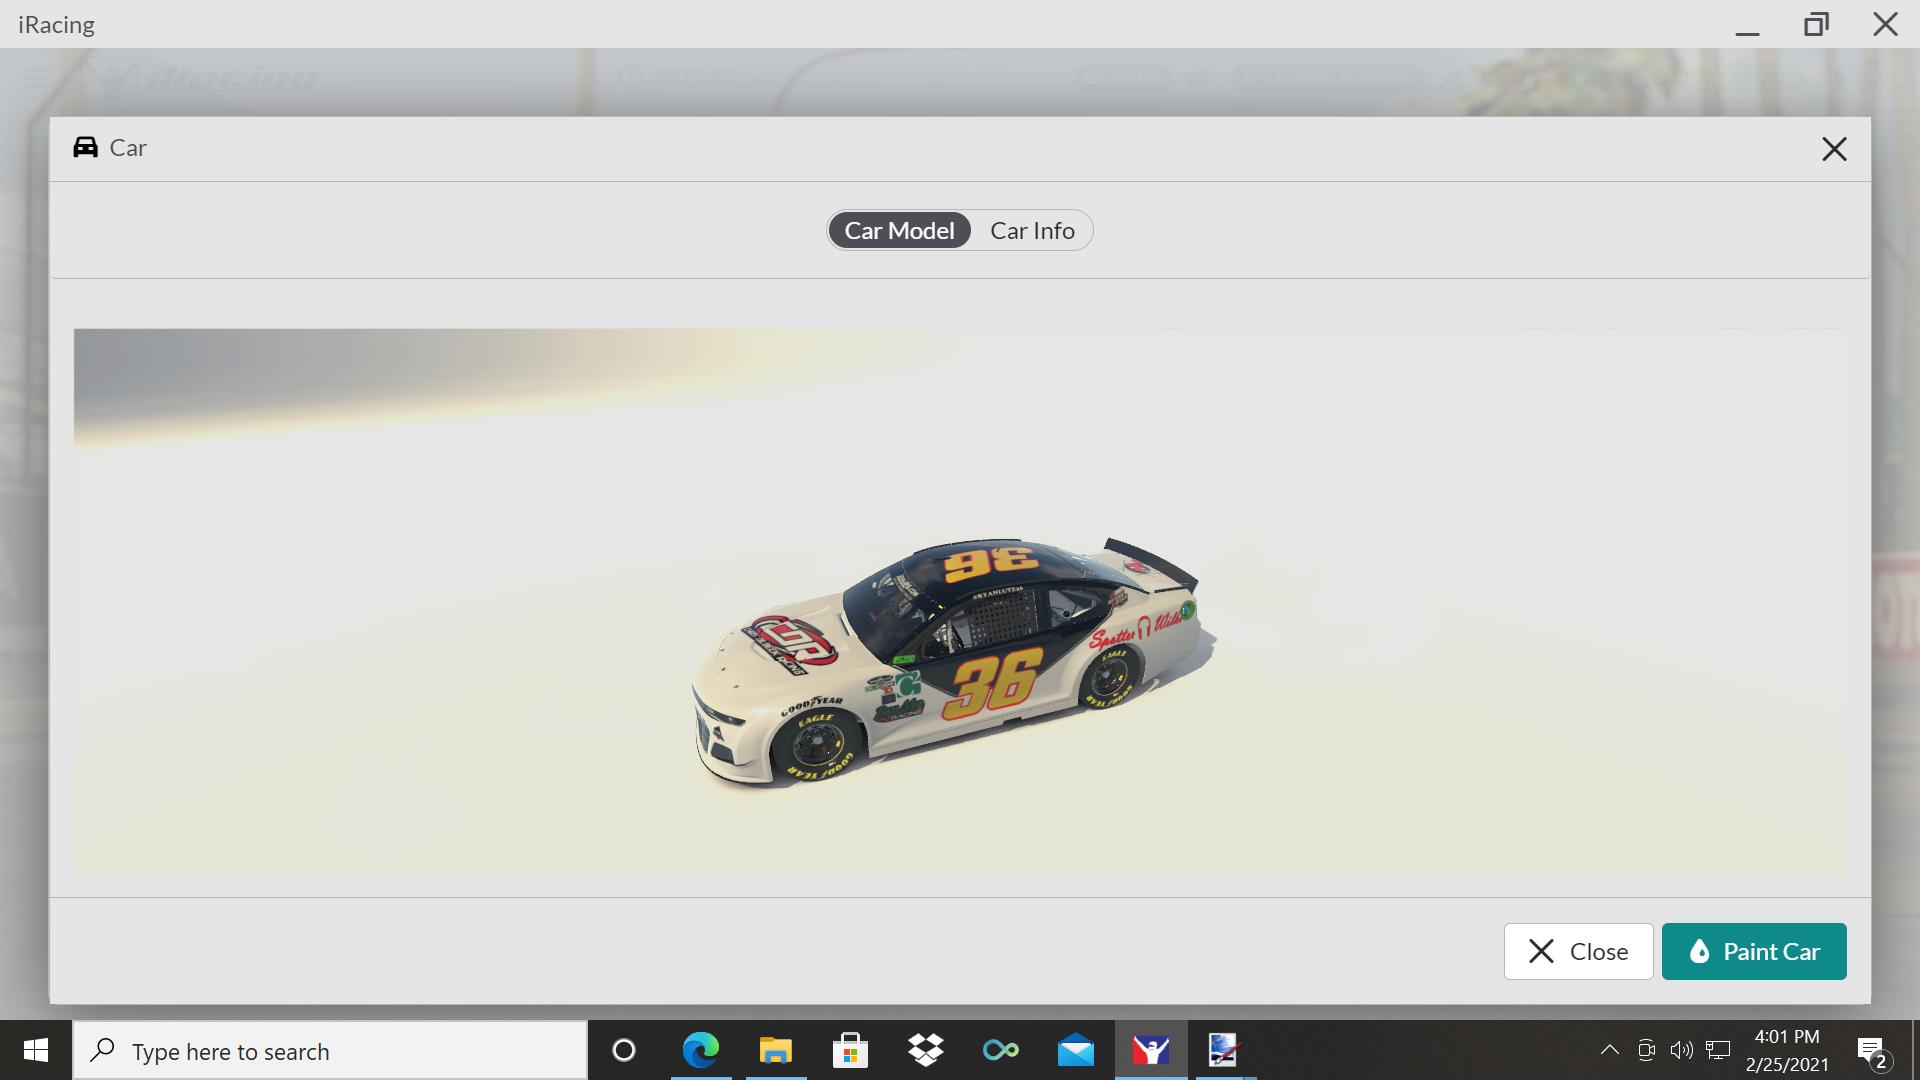Image resolution: width=1920 pixels, height=1080 pixels.
Task: Click the Type here to search field
Action: click(x=330, y=1050)
